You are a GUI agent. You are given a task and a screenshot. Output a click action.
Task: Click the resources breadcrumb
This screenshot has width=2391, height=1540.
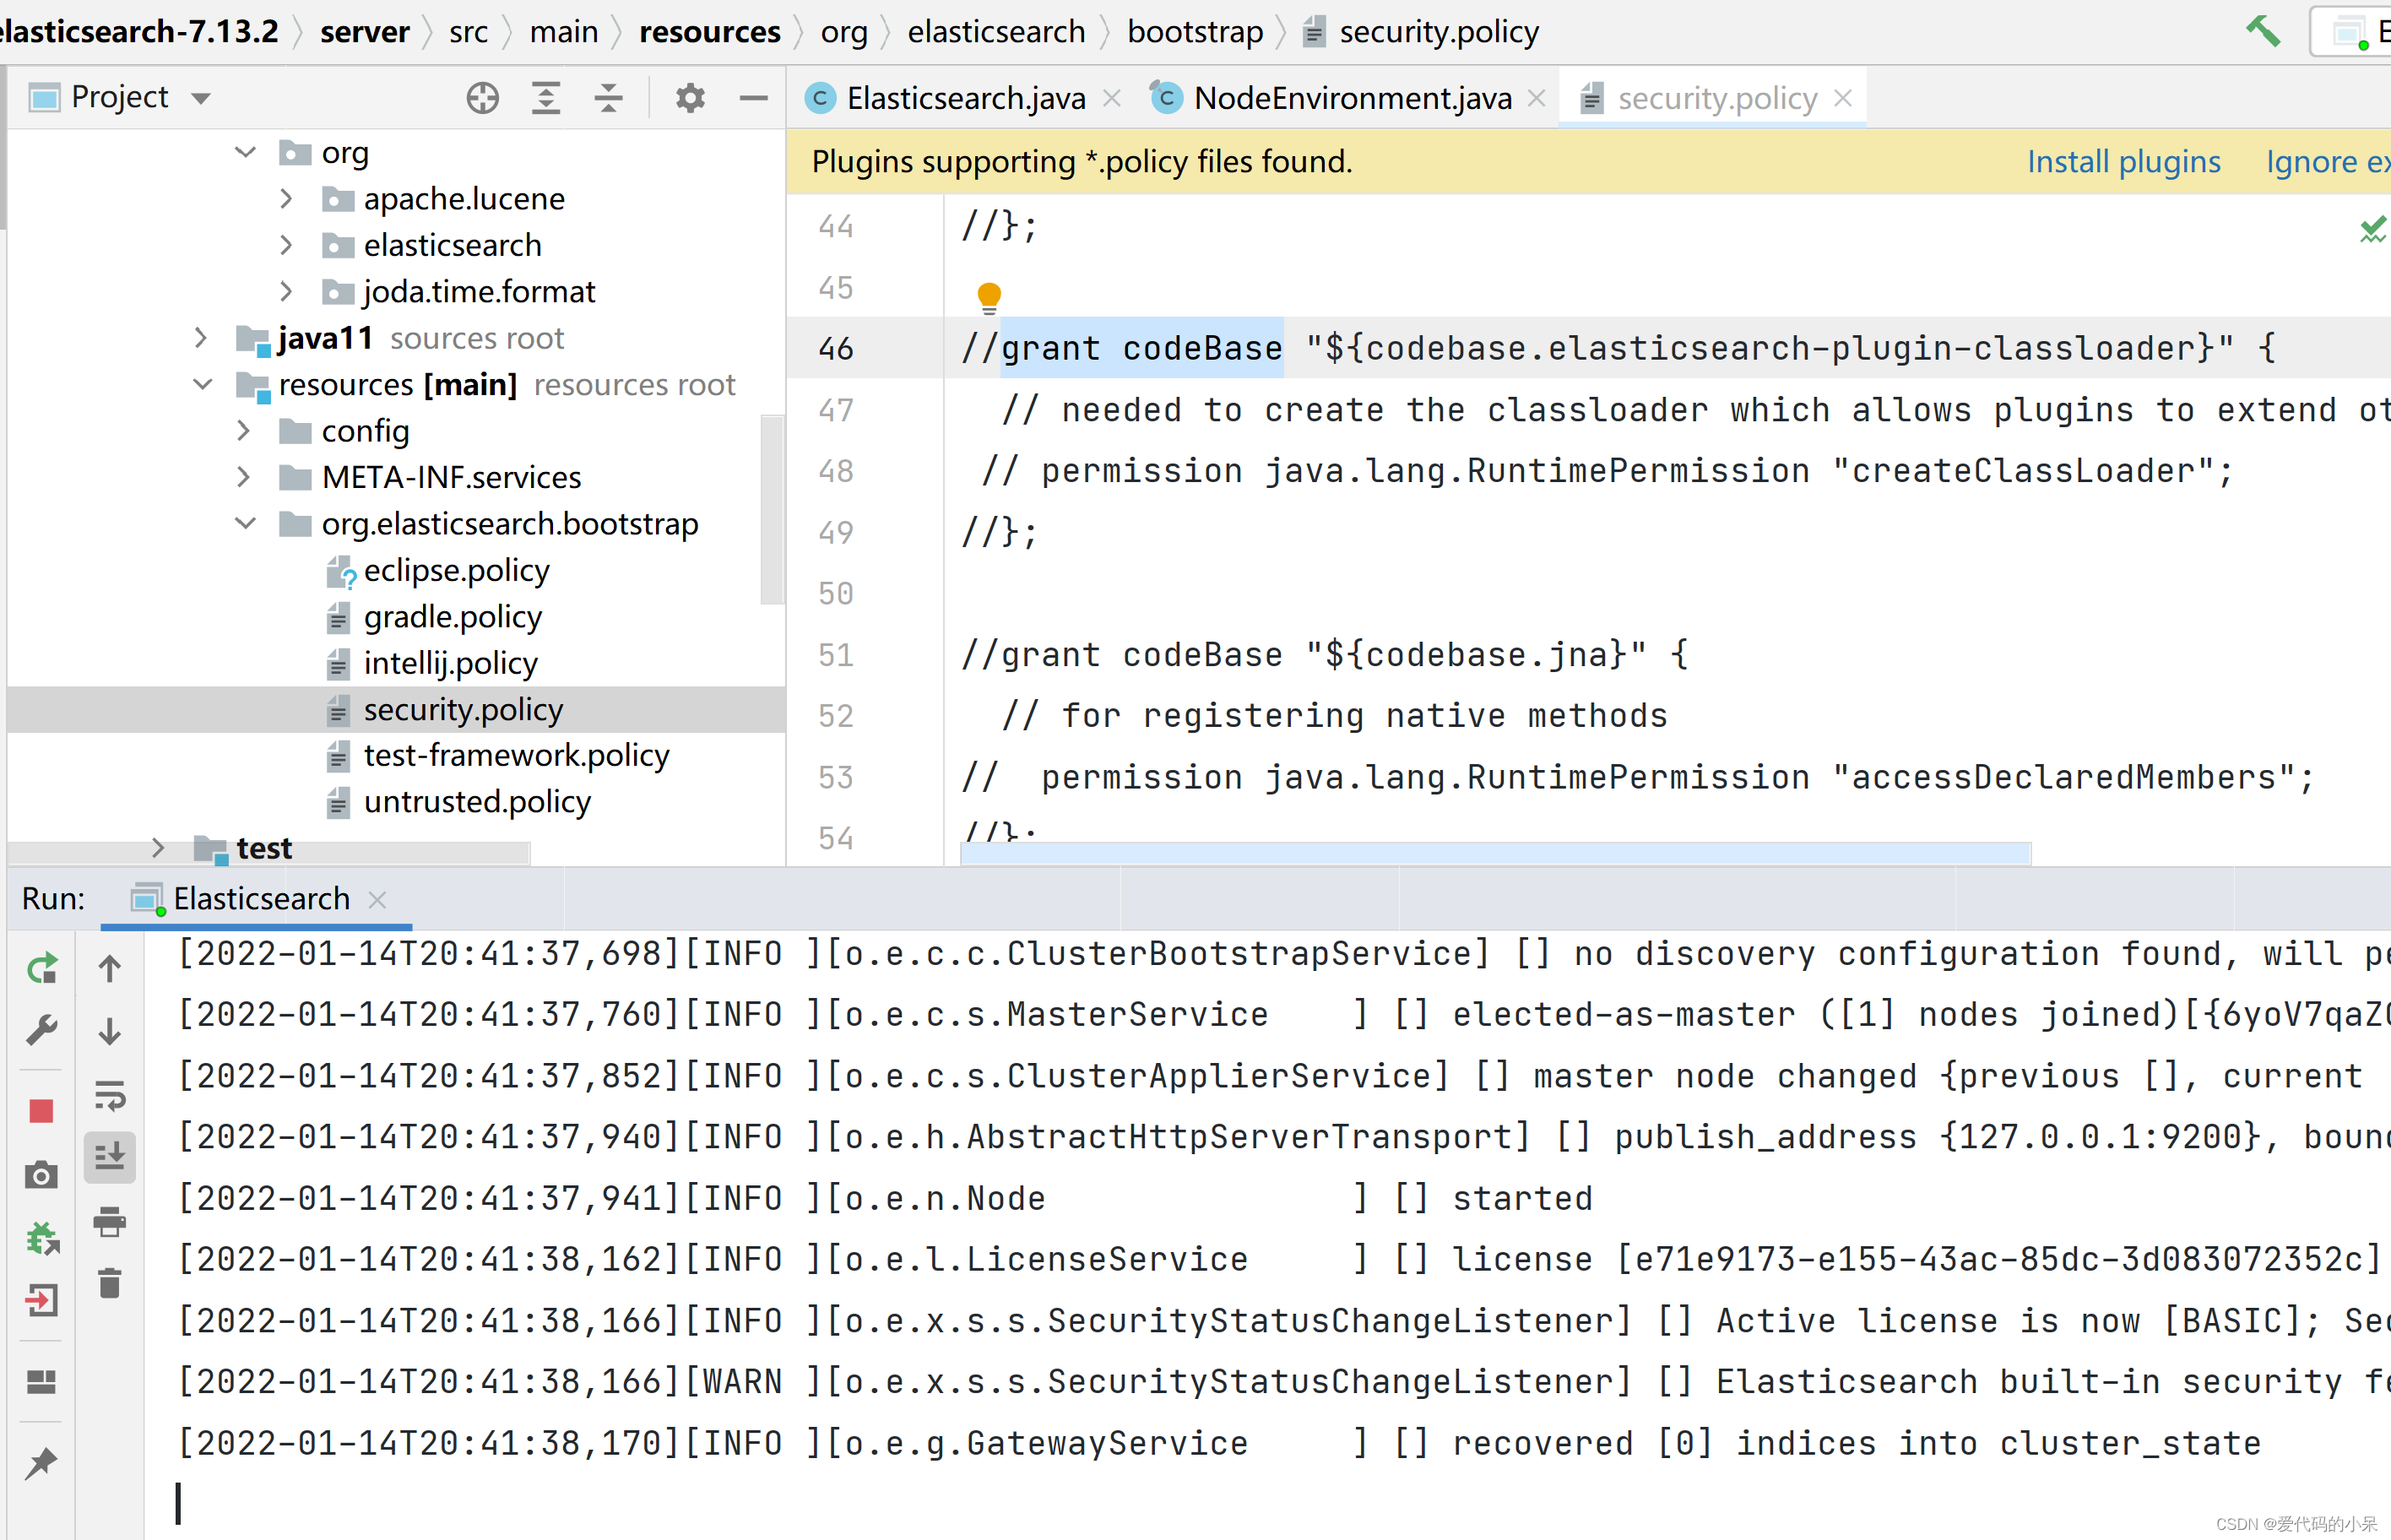[710, 32]
